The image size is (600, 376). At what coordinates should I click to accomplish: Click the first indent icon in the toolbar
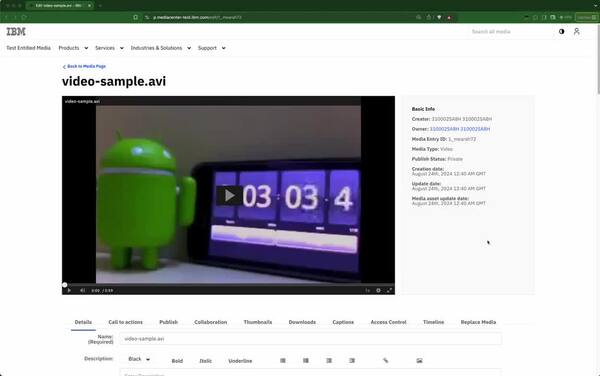tap(329, 360)
